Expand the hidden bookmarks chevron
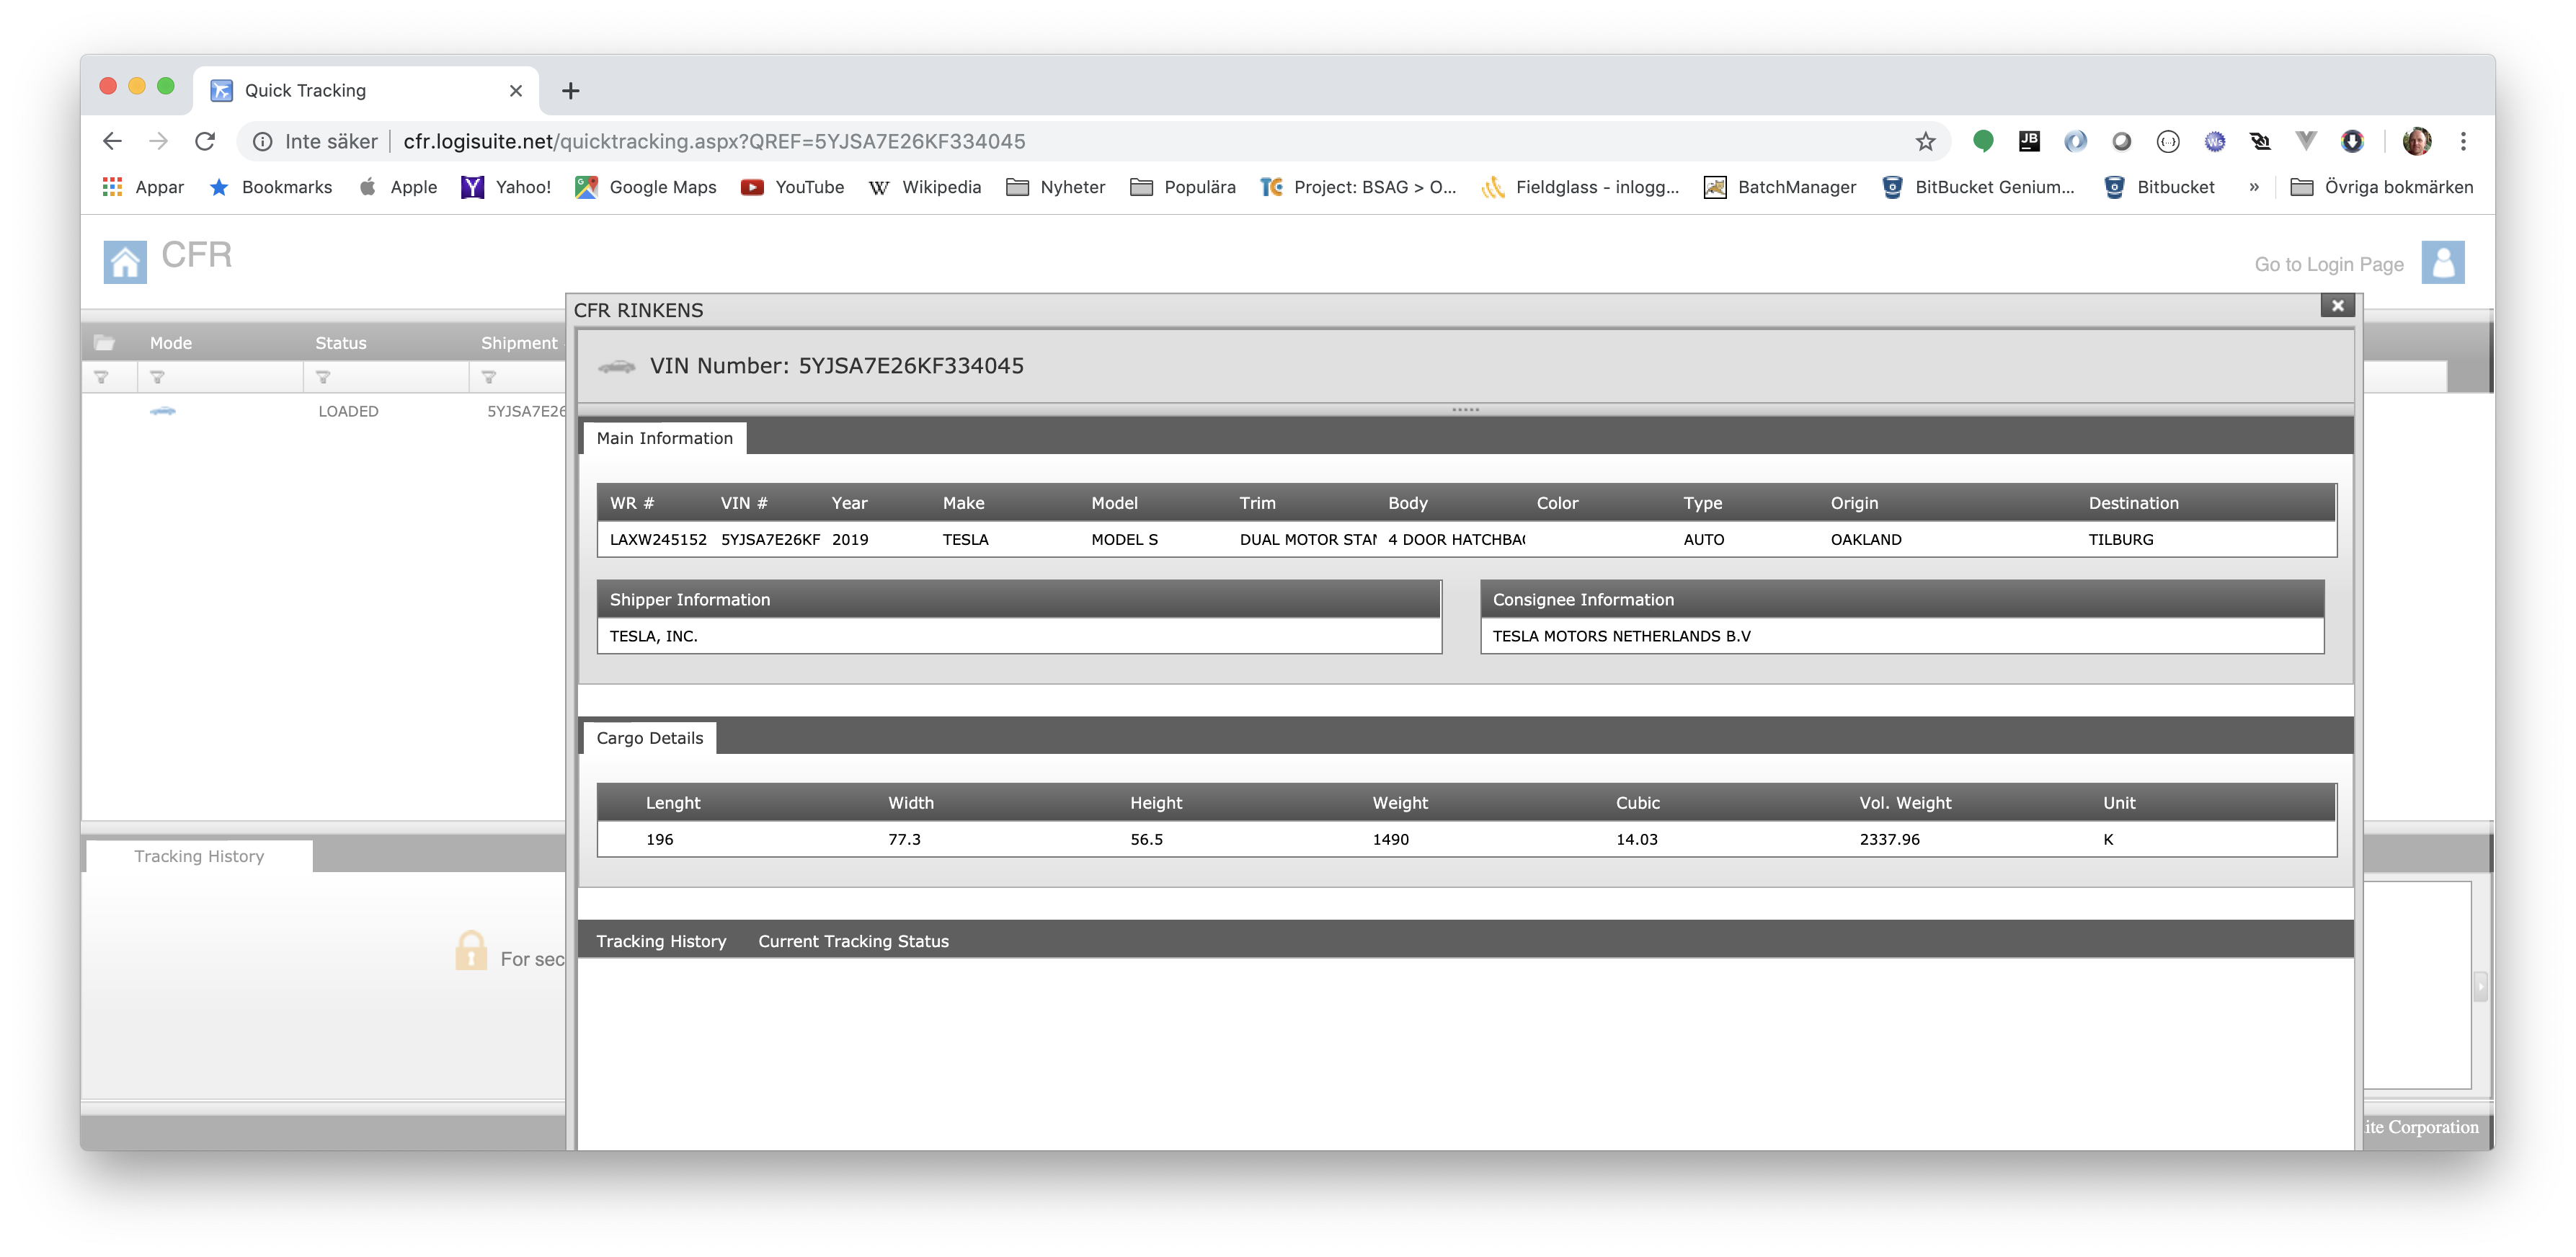The height and width of the screenshot is (1257, 2576). [2254, 187]
